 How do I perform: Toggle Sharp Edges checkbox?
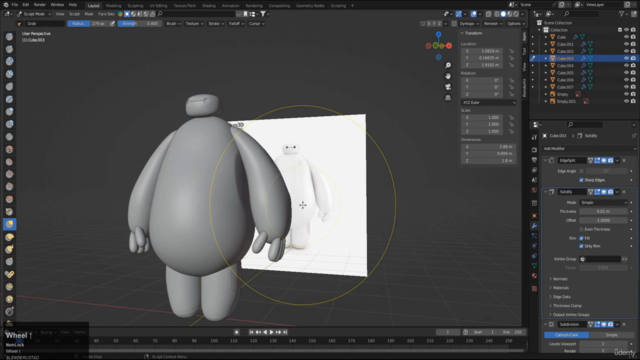pos(581,180)
